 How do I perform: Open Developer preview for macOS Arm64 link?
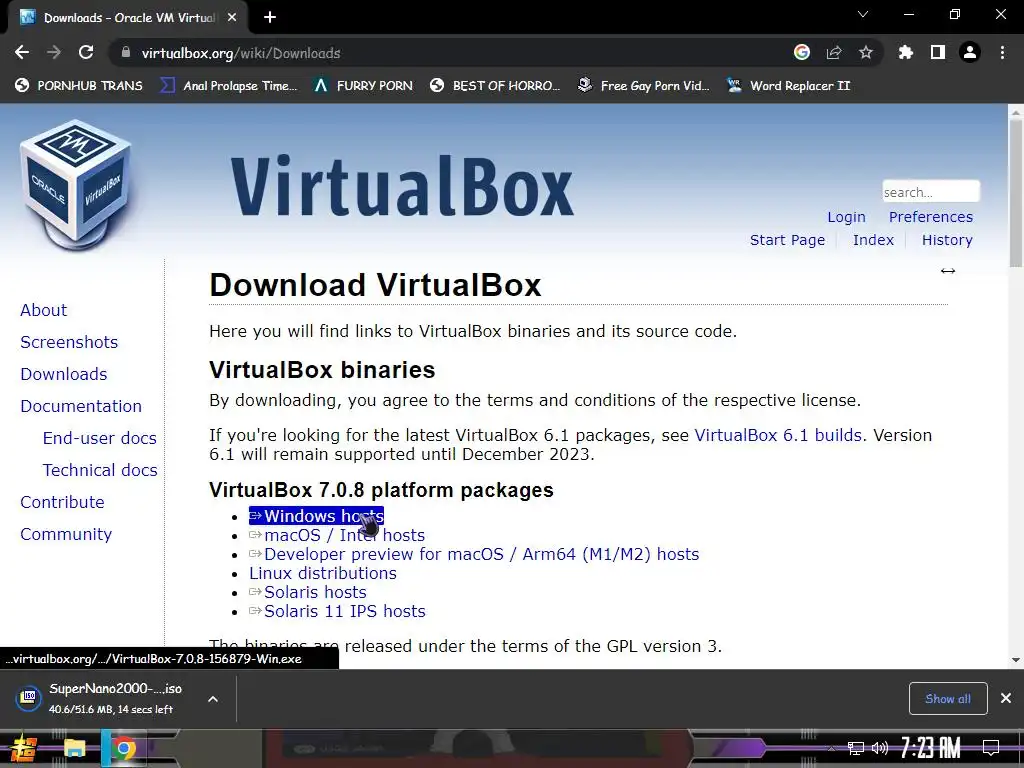click(x=474, y=554)
